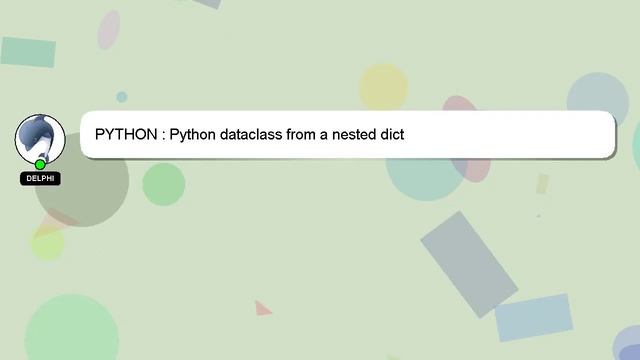The image size is (640, 360).
Task: Click the large pale green circle bottom-left
Action: pyautogui.click(x=72, y=329)
